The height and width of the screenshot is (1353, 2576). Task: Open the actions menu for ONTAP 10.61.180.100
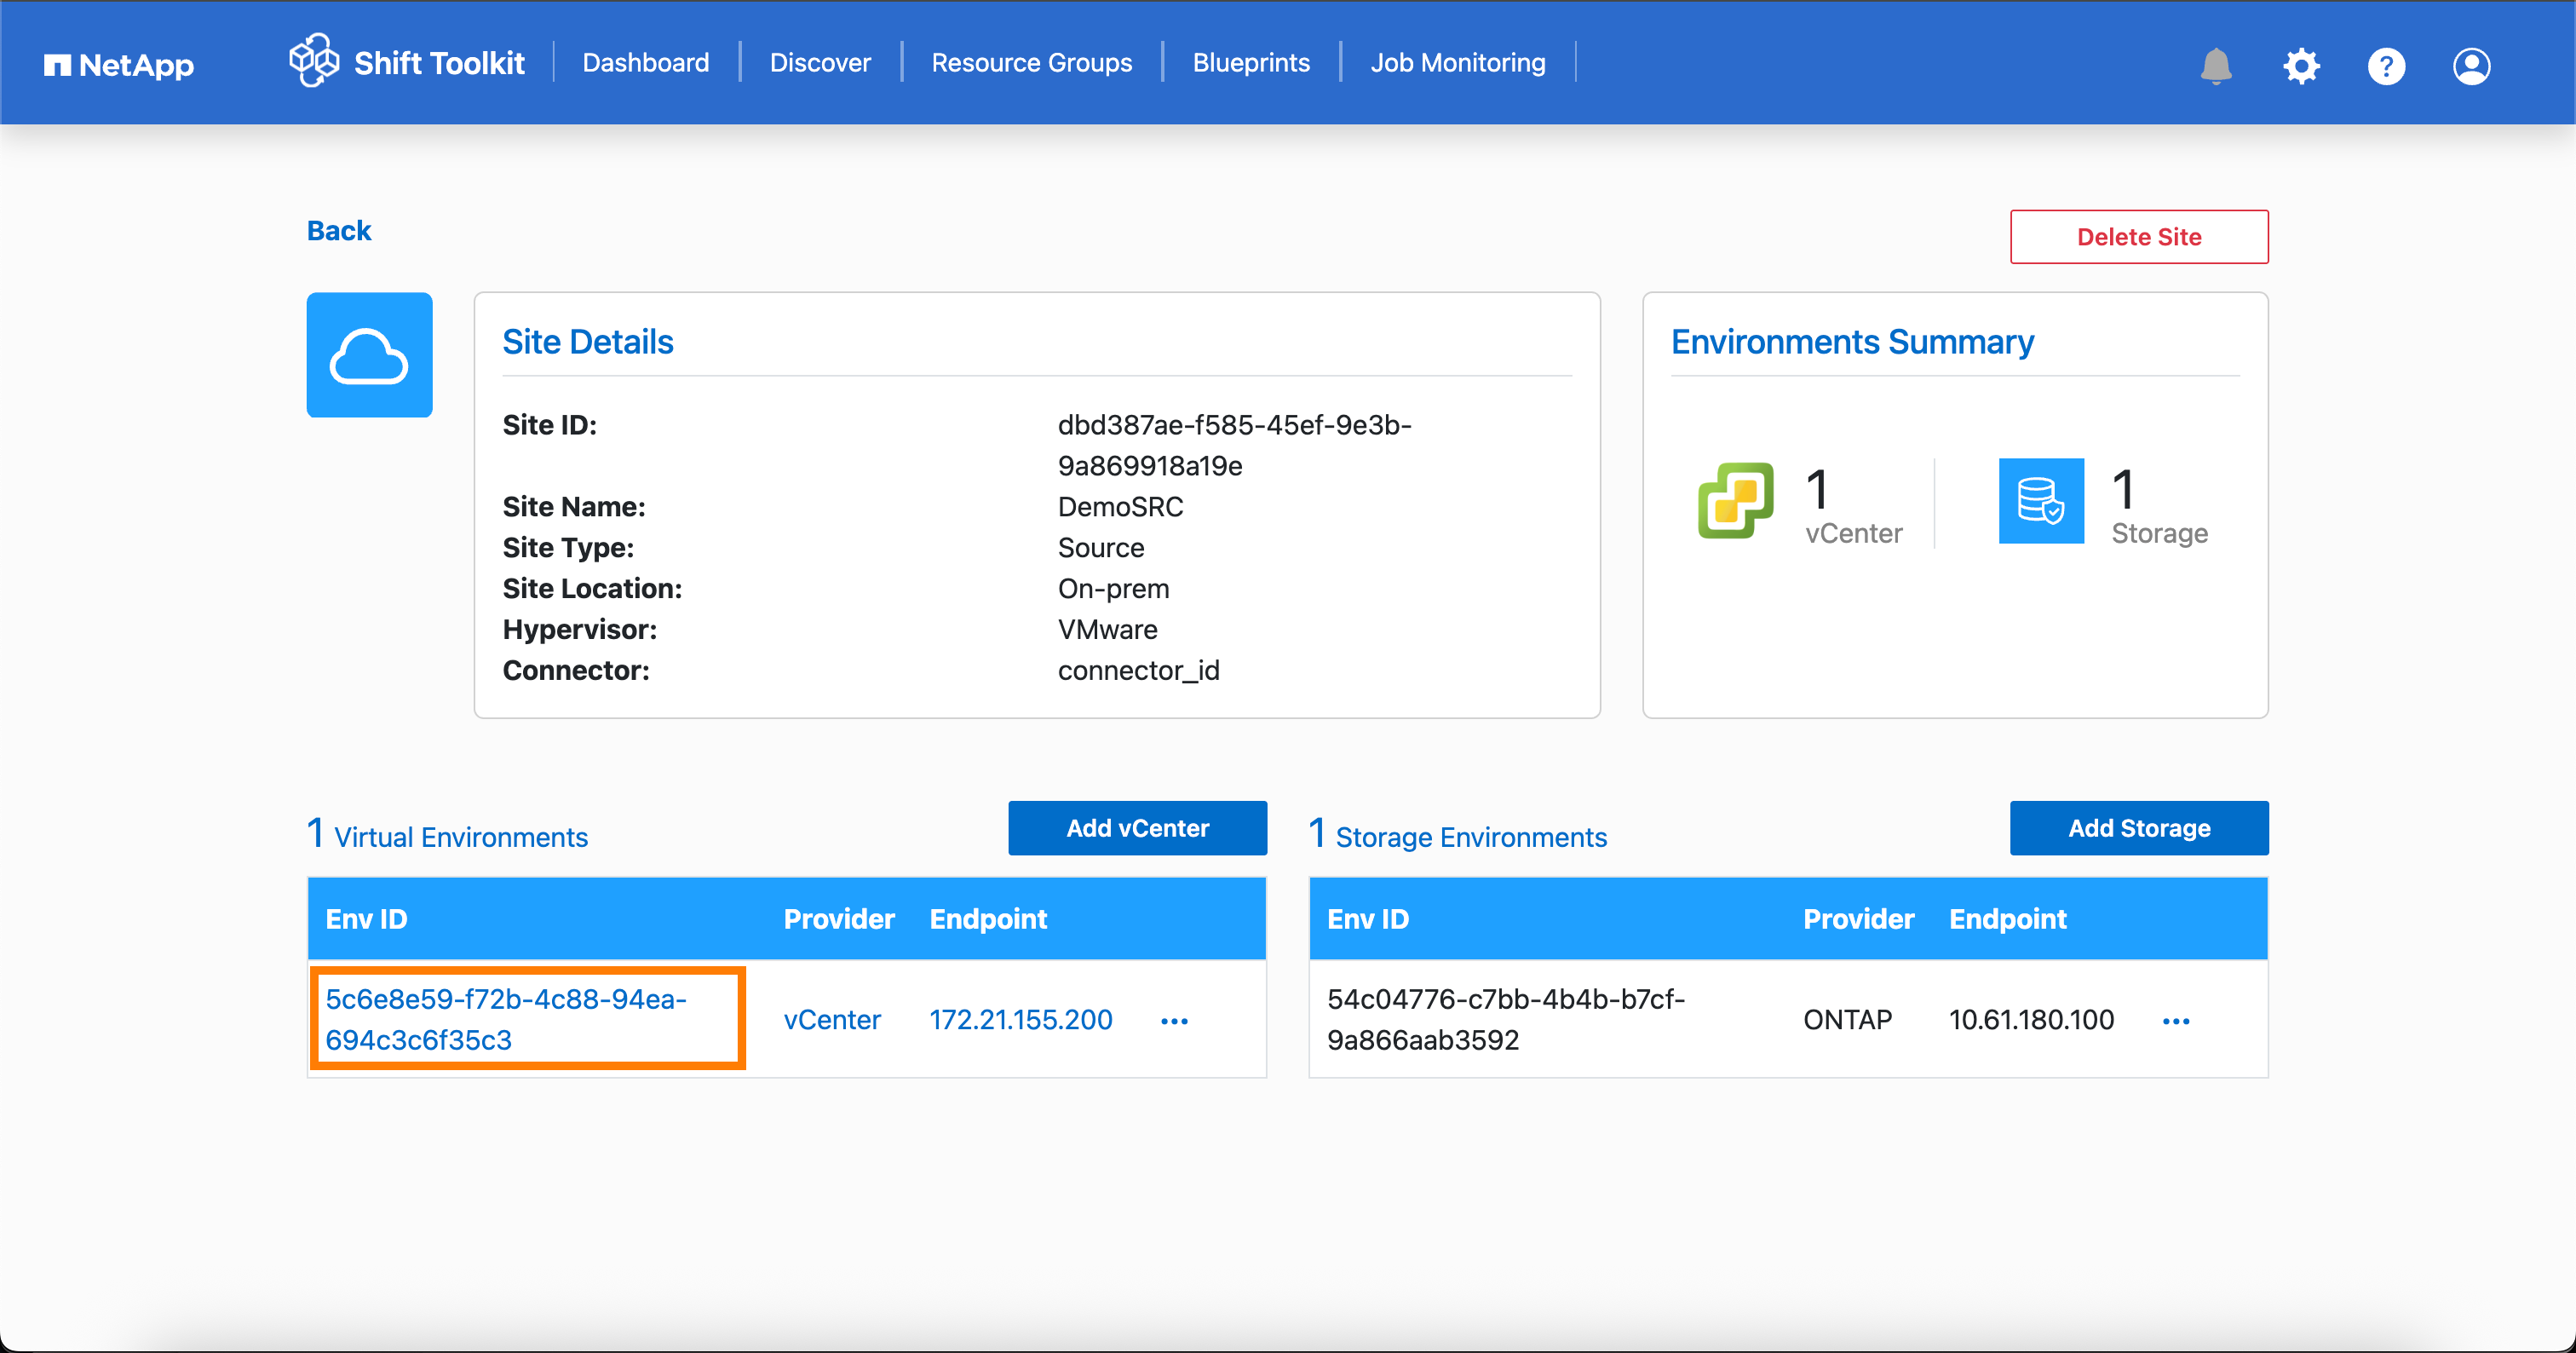tap(2176, 1021)
